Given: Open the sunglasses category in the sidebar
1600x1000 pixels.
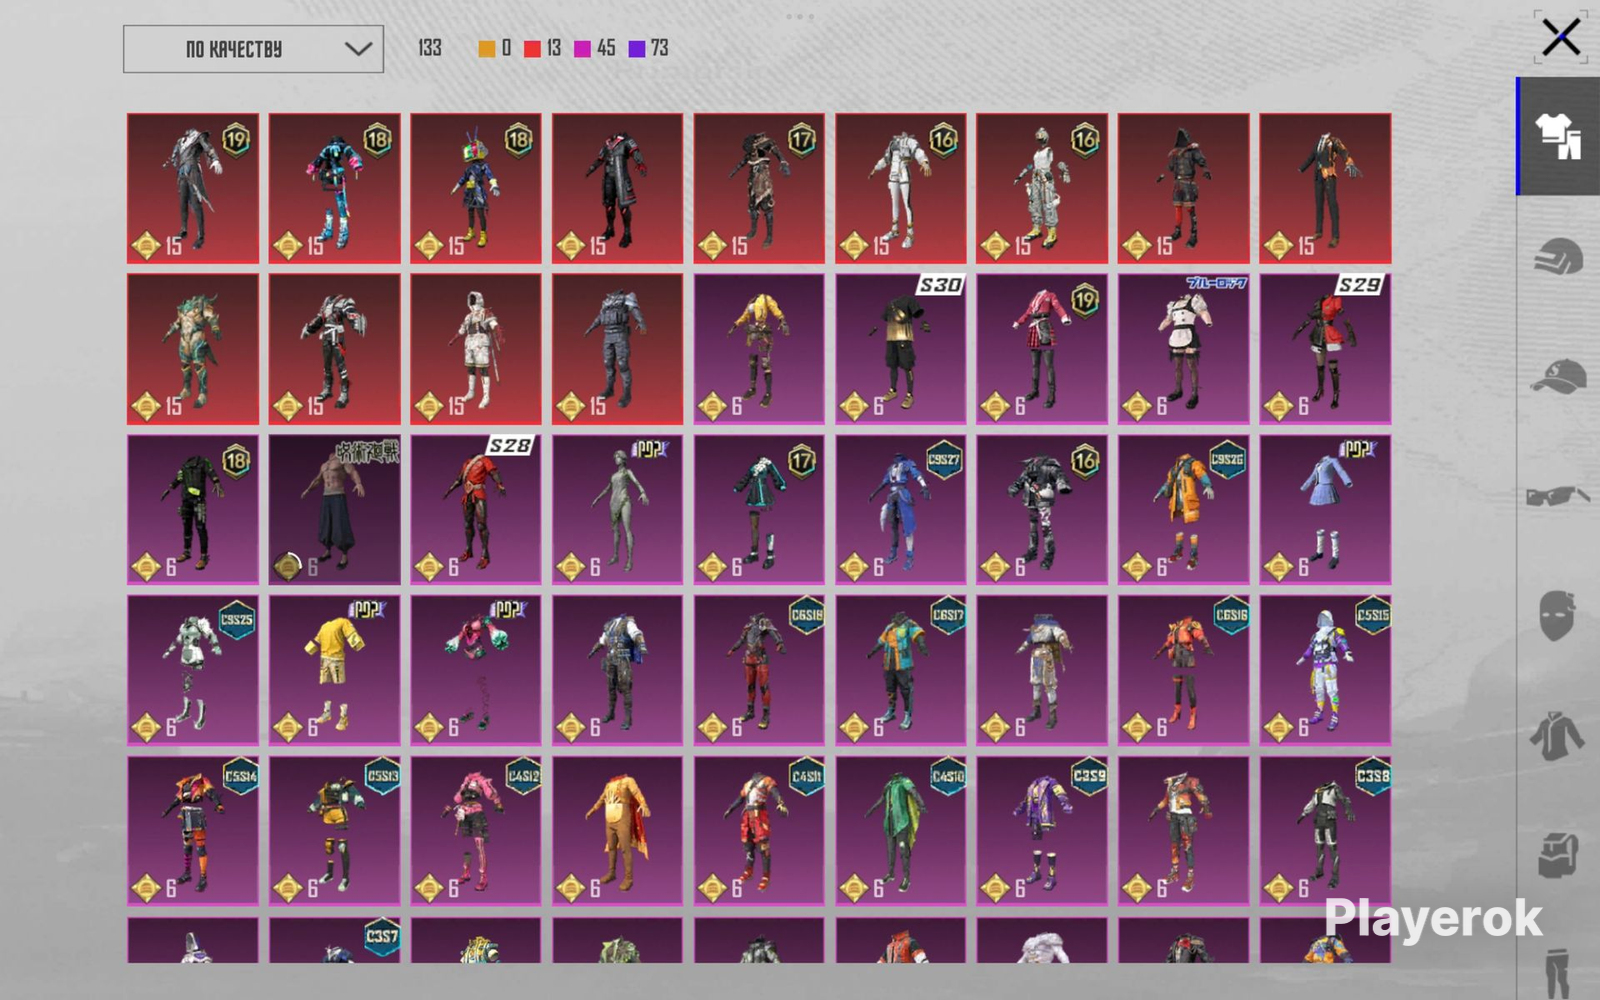Looking at the screenshot, I should [1558, 496].
